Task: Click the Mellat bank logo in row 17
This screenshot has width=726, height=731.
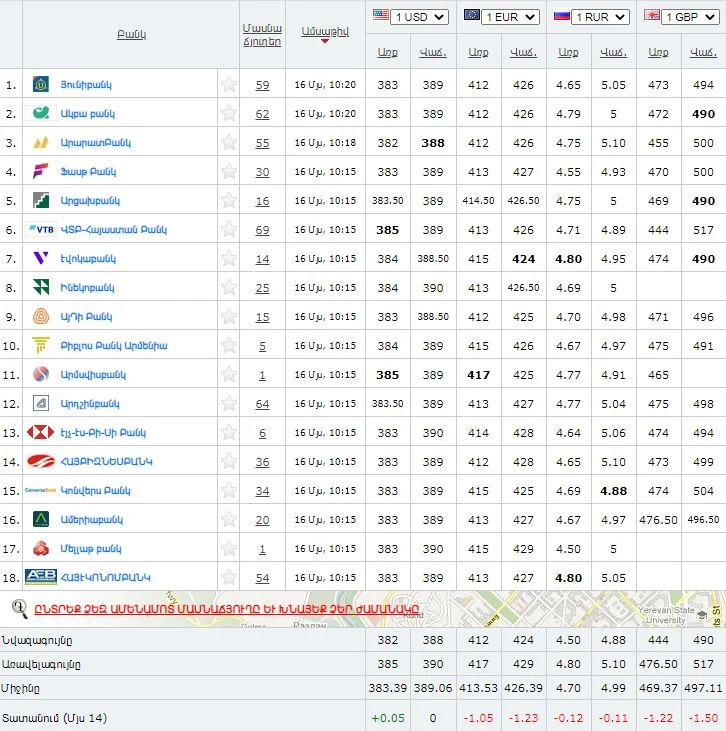Action: point(41,548)
